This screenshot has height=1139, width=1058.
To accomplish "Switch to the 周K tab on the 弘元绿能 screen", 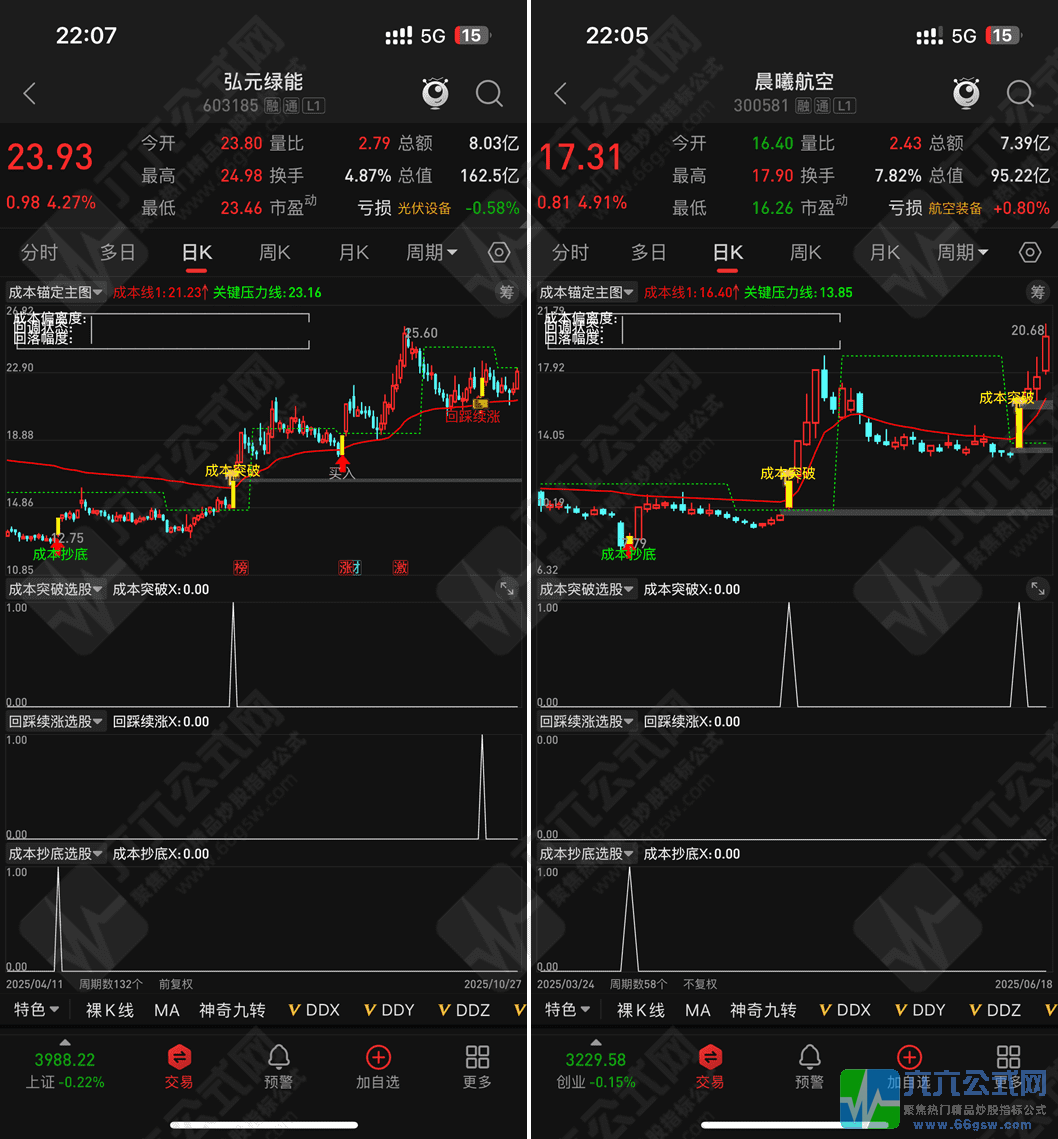I will click(274, 252).
